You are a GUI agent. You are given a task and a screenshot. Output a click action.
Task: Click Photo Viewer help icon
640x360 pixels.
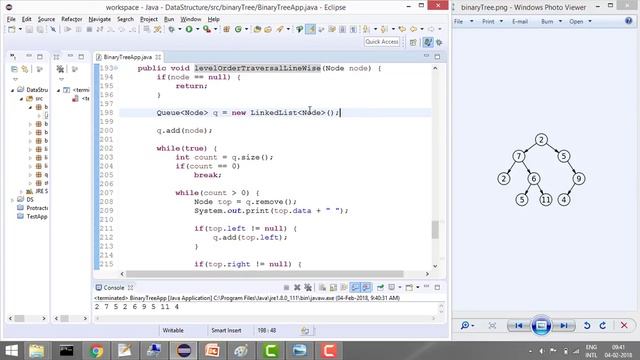coord(629,21)
